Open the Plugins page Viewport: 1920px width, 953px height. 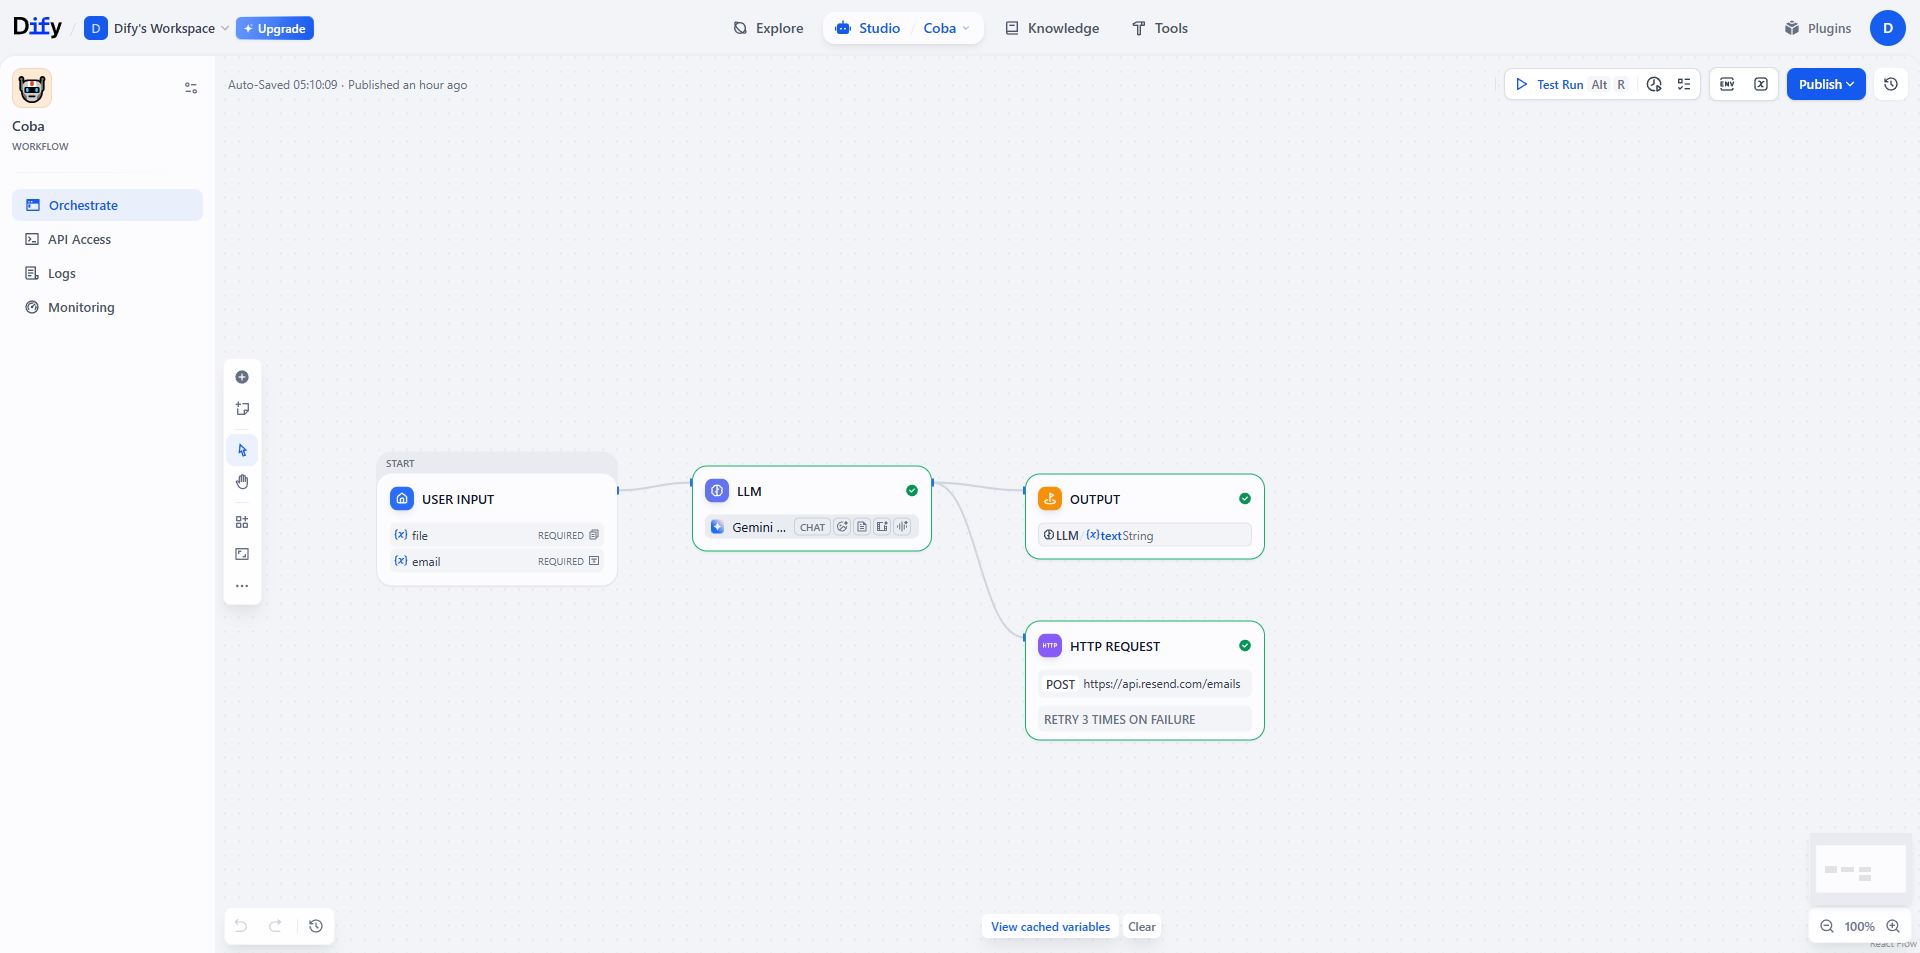point(1818,28)
